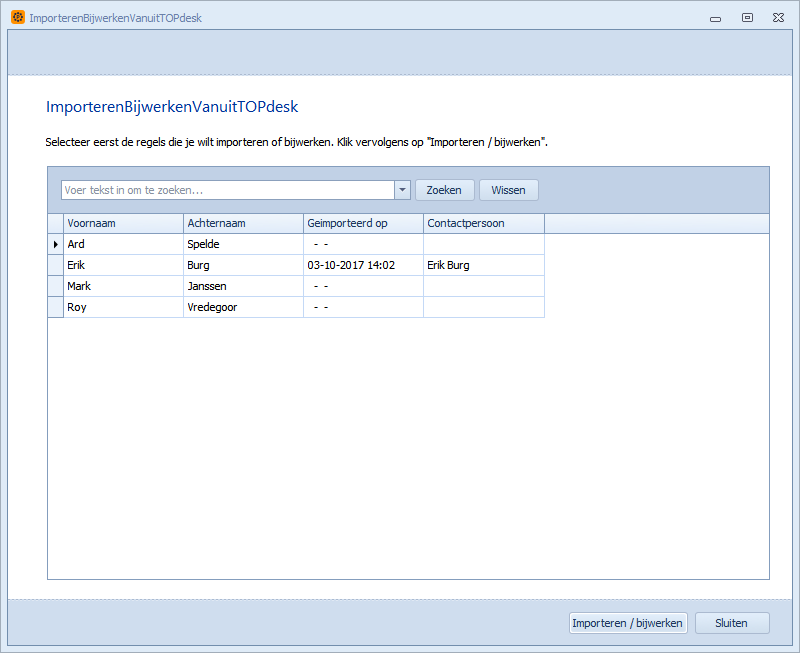Select the surname cell 'Spelde'
Image resolution: width=800 pixels, height=653 pixels.
tap(243, 244)
